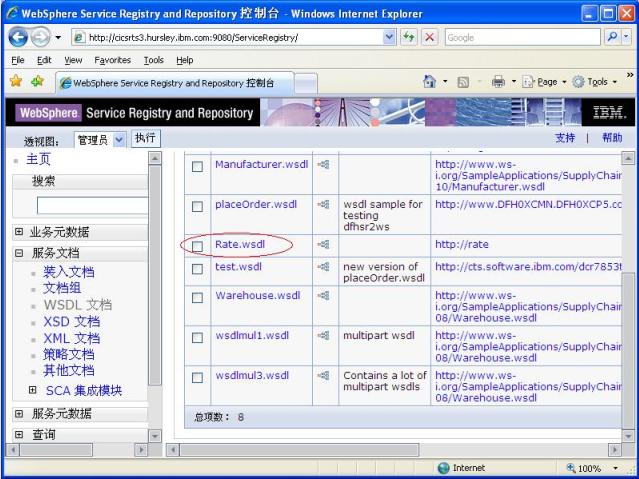Open the recent pages dropdown arrow

[58, 38]
